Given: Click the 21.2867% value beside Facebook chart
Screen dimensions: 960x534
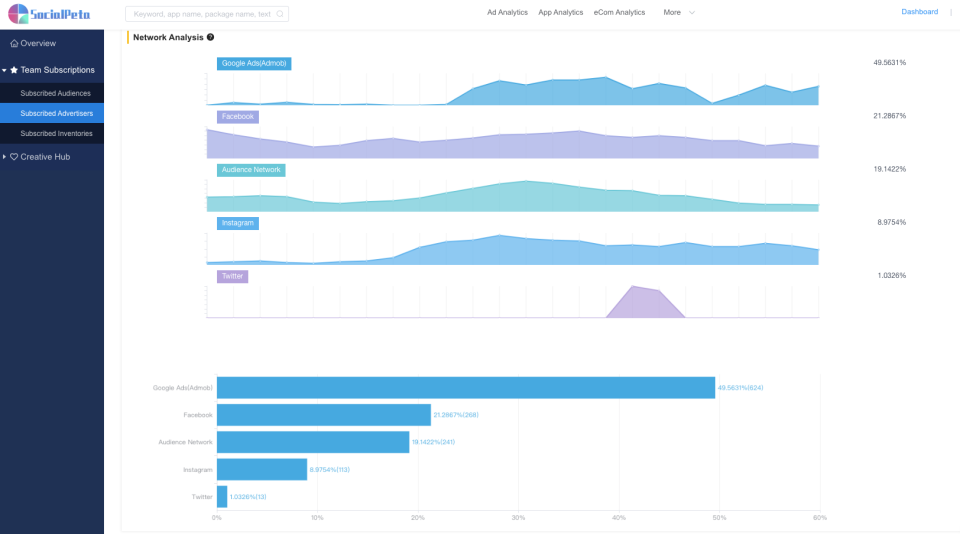Looking at the screenshot, I should [x=889, y=116].
